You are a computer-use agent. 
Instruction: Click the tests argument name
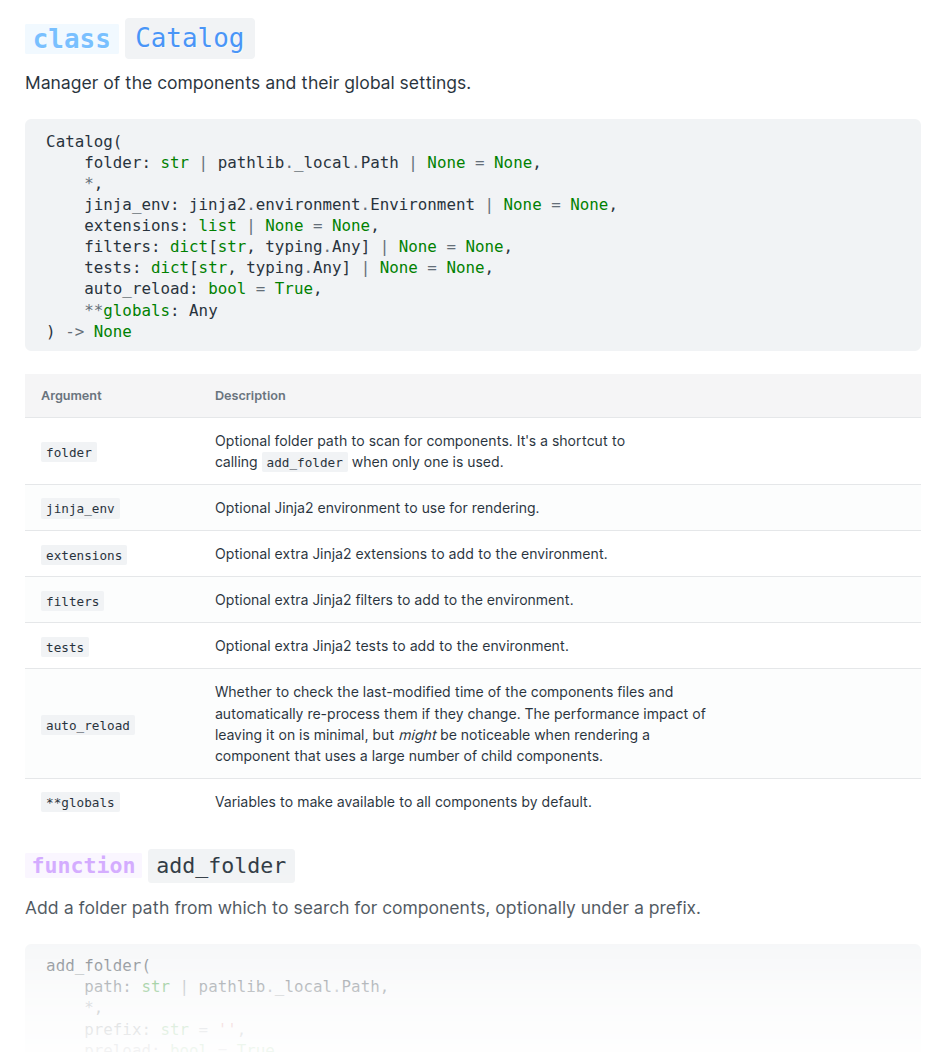pos(65,647)
